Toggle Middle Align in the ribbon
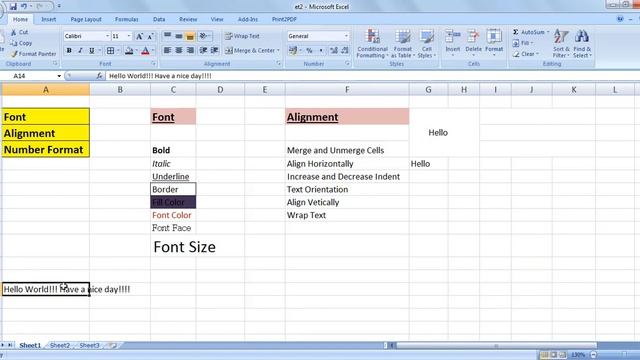 coord(179,36)
